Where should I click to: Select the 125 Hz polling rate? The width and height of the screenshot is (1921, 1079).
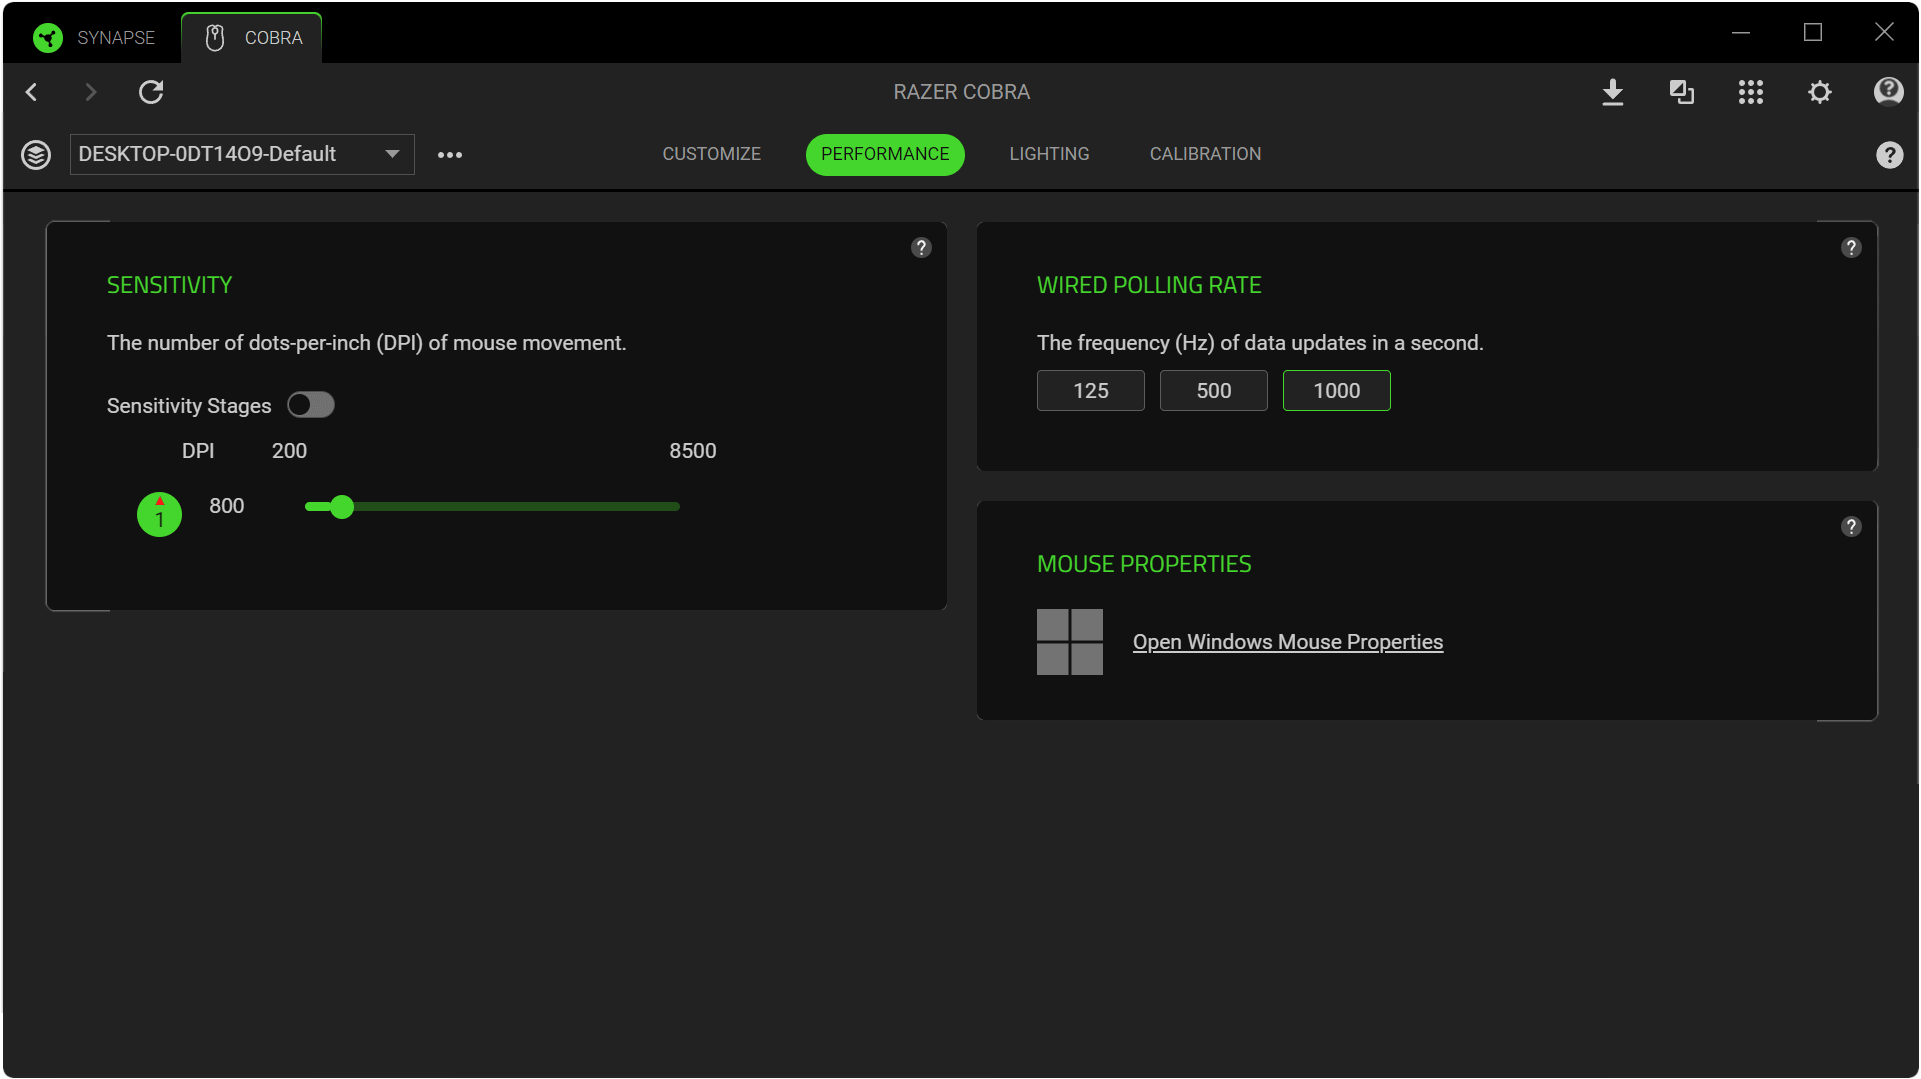point(1090,390)
